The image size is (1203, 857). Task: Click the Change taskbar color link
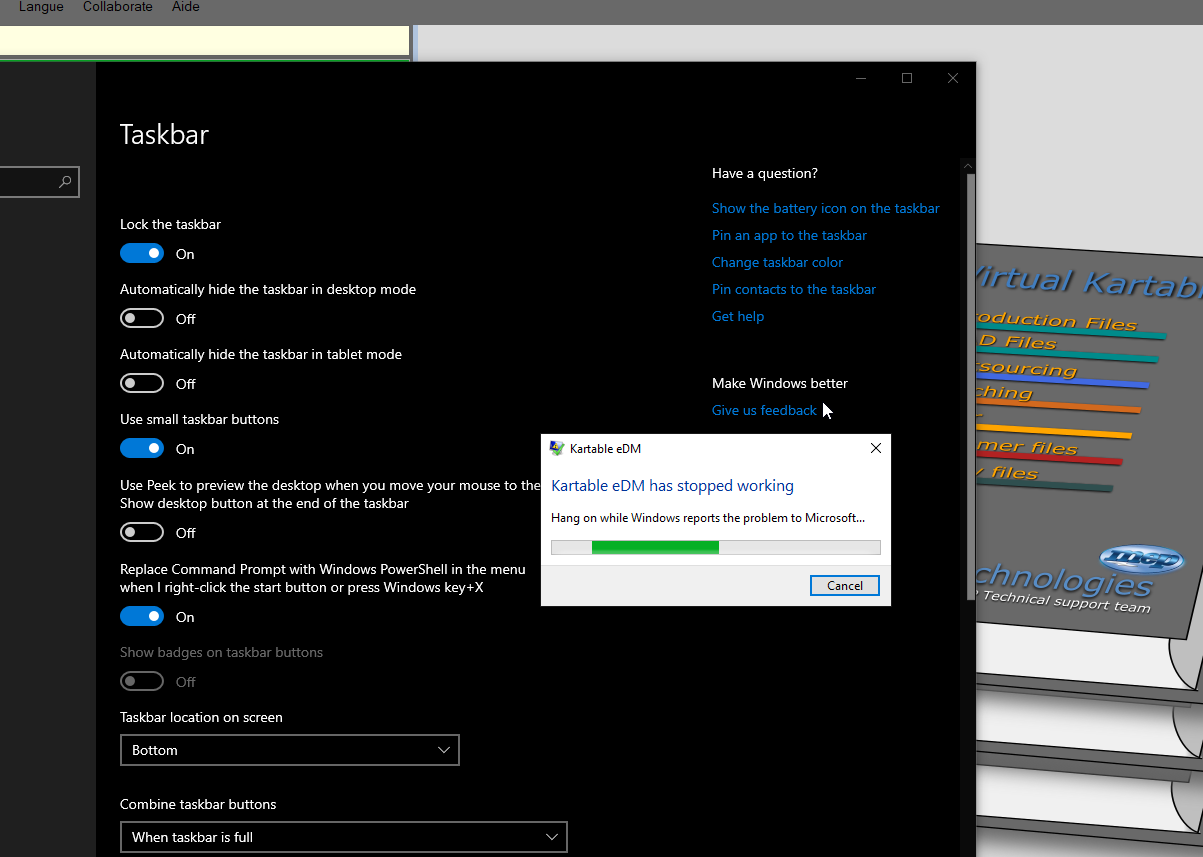coord(777,262)
